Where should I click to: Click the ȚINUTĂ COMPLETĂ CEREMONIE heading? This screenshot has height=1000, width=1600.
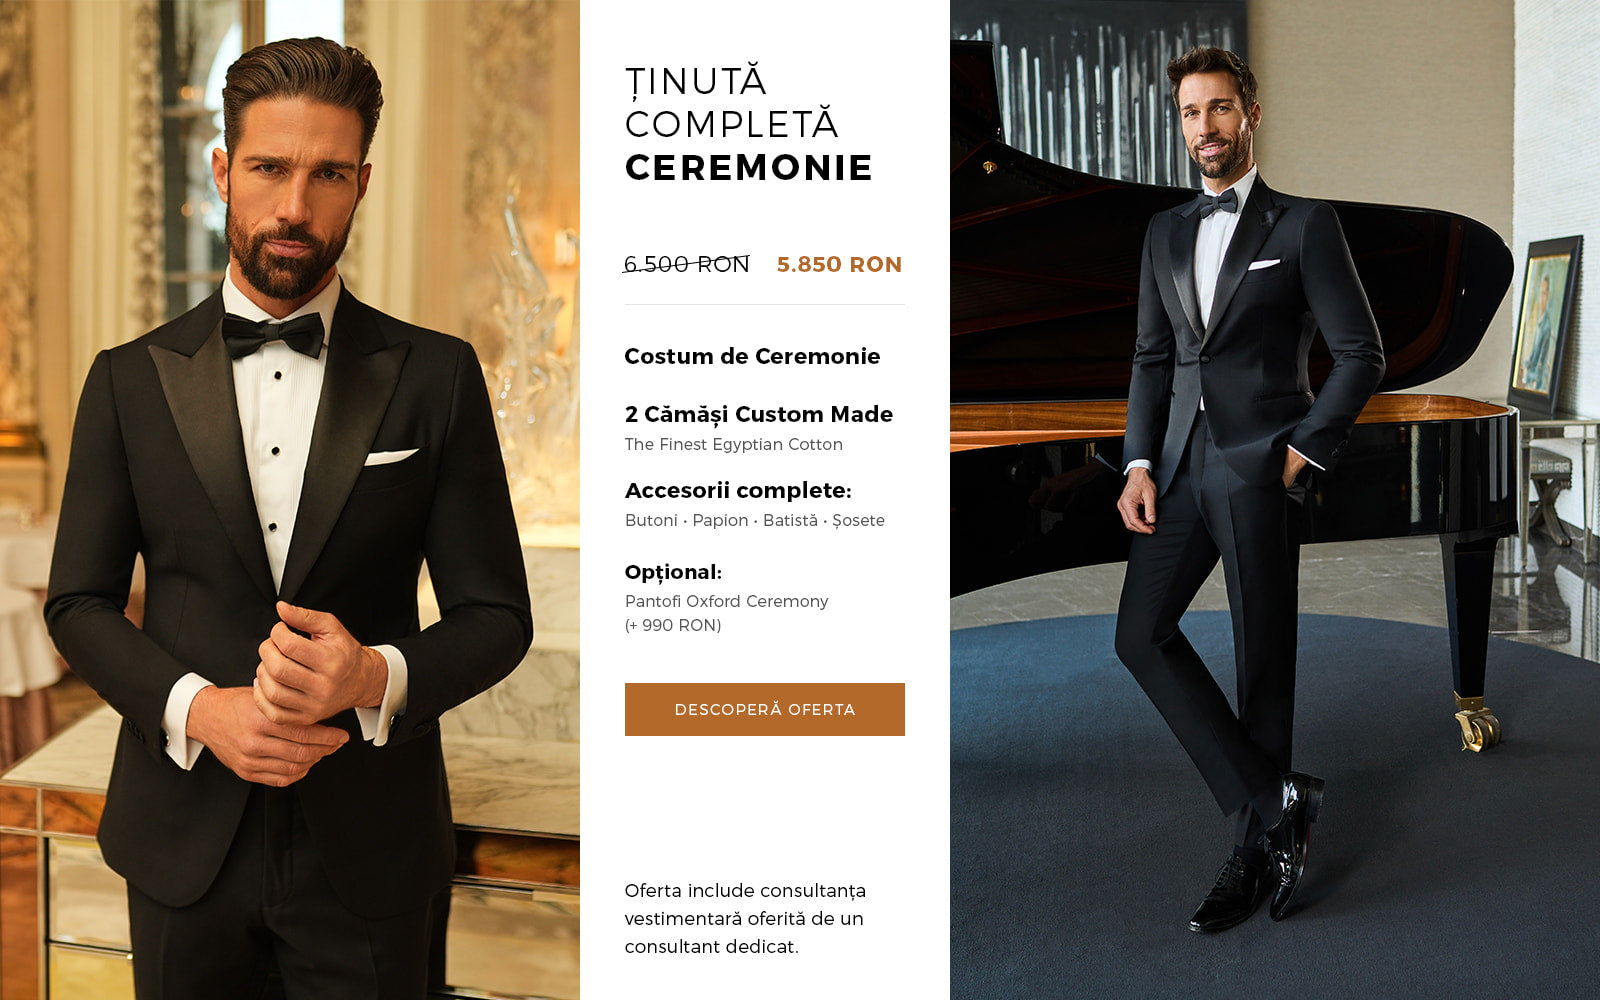749,124
